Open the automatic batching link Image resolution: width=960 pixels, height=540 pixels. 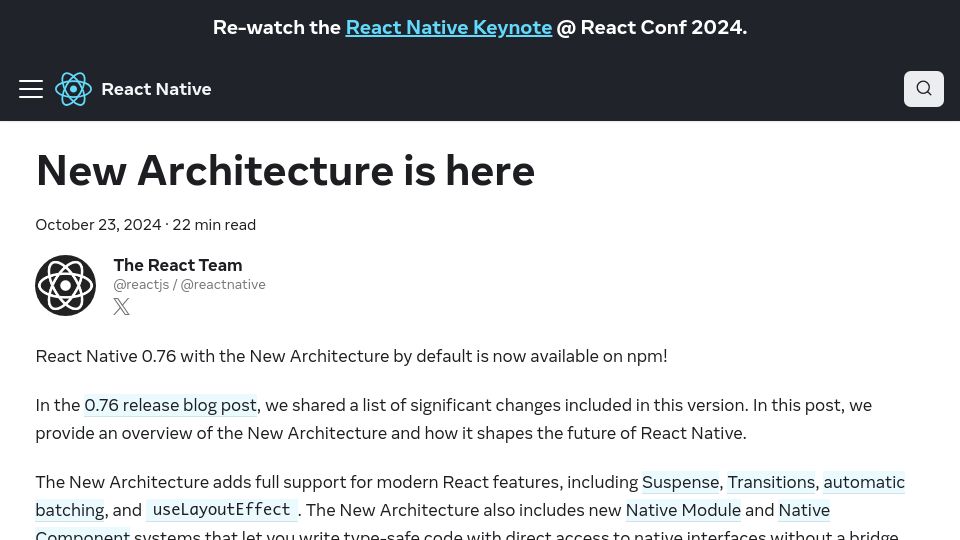pos(864,482)
